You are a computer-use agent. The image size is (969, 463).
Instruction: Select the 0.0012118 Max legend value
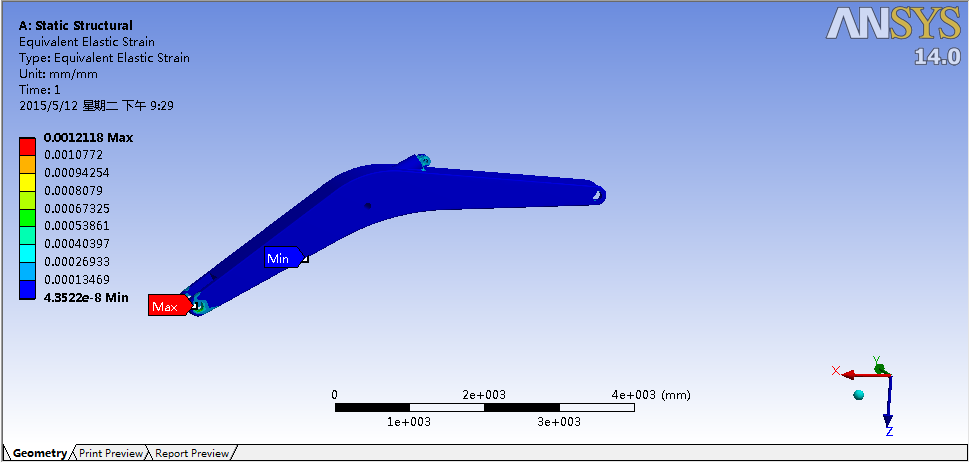click(88, 137)
